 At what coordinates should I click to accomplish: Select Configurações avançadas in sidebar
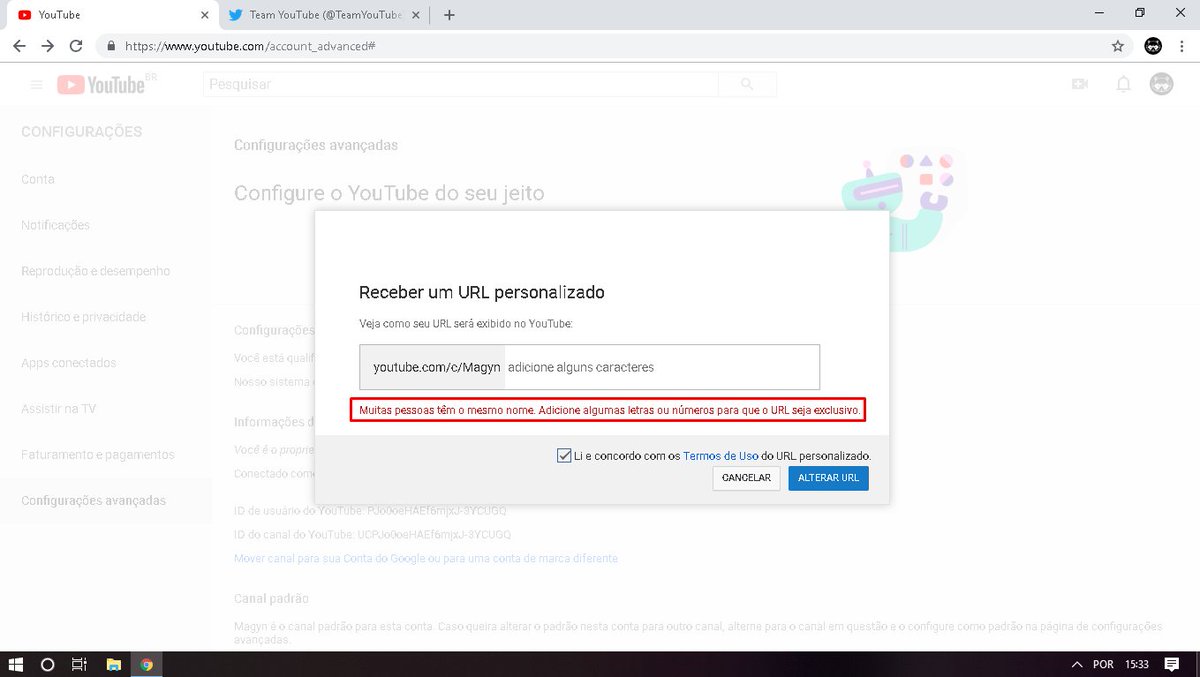[94, 501]
